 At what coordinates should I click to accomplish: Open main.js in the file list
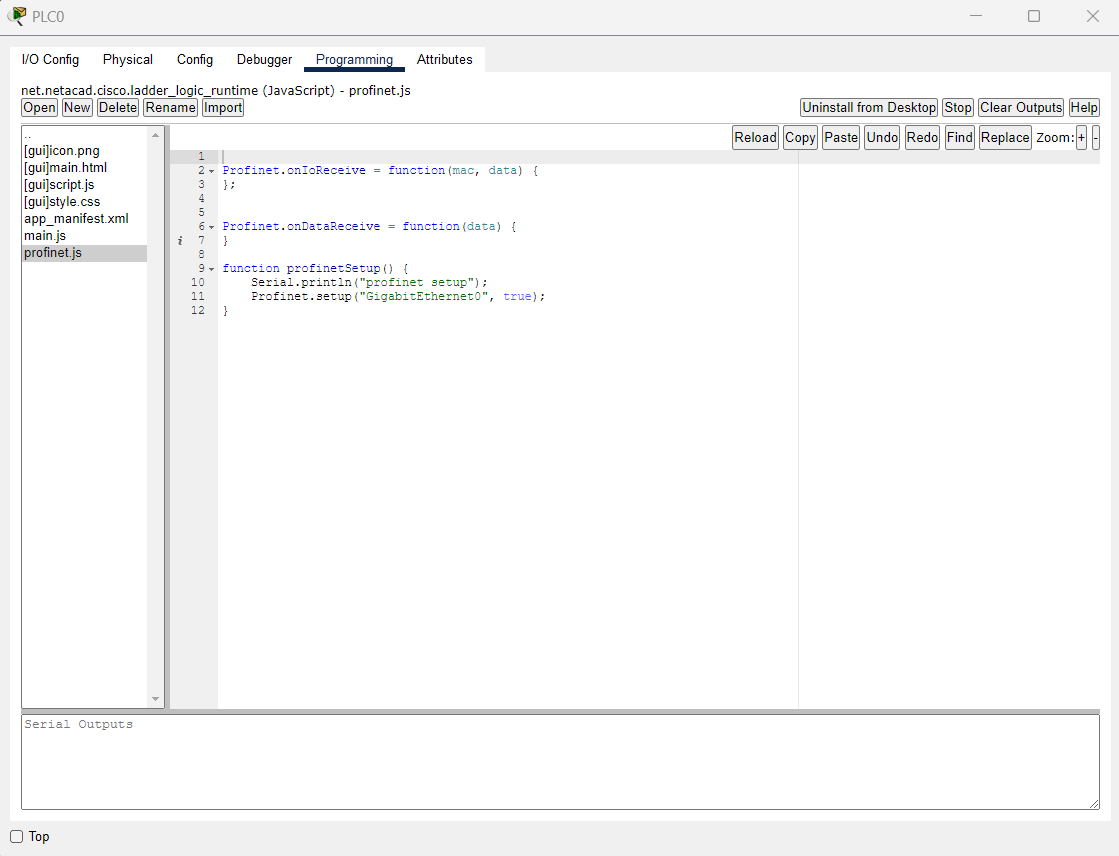click(45, 236)
